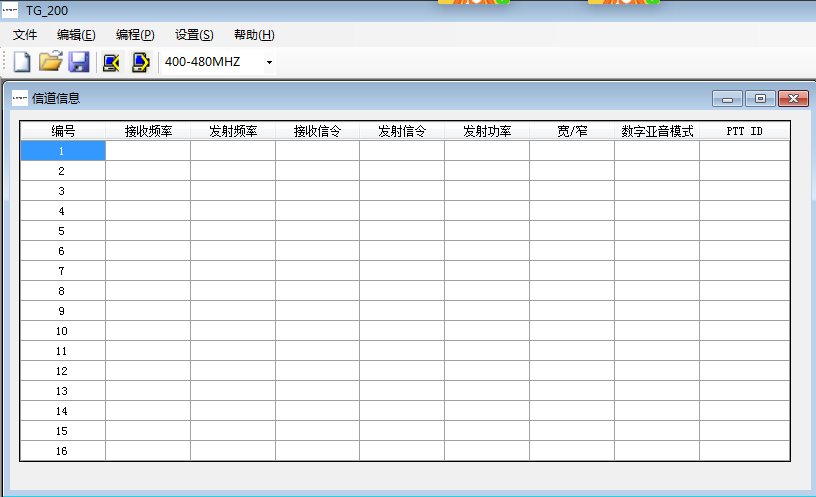Minimize the 信道信息 child window
Viewport: 816px width, 497px height.
727,98
